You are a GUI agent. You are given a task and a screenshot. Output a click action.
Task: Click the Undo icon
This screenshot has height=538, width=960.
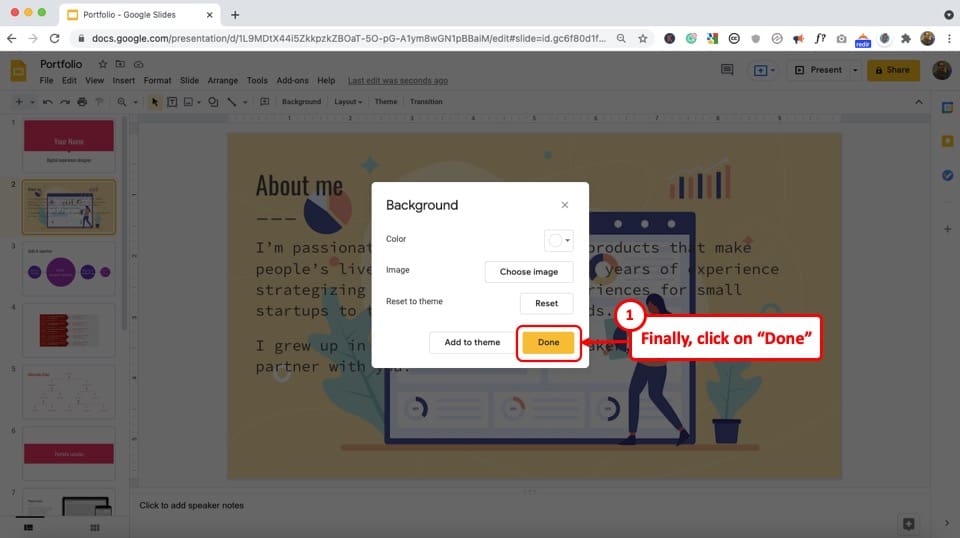click(x=47, y=102)
